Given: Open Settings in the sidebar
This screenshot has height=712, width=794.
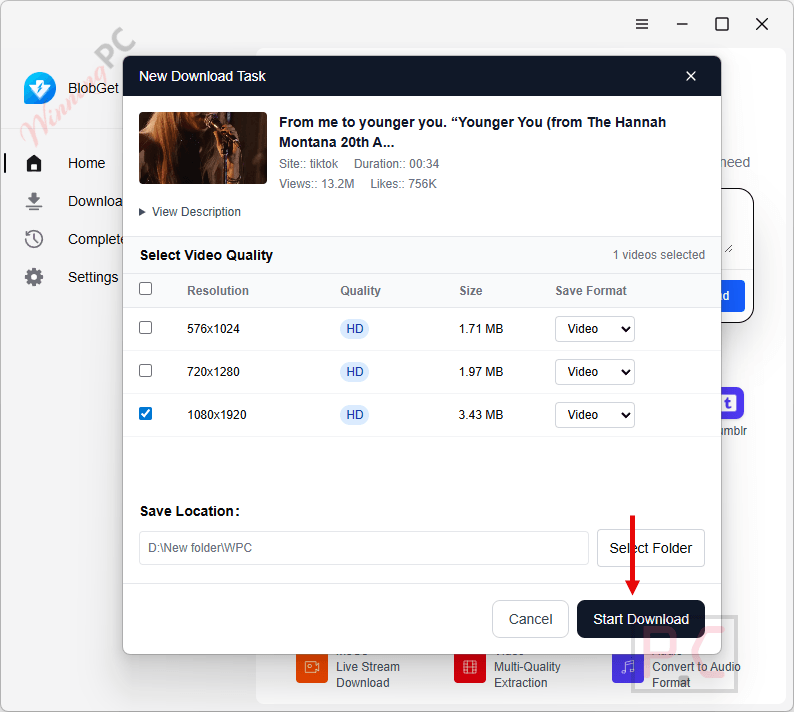Looking at the screenshot, I should click(x=93, y=277).
